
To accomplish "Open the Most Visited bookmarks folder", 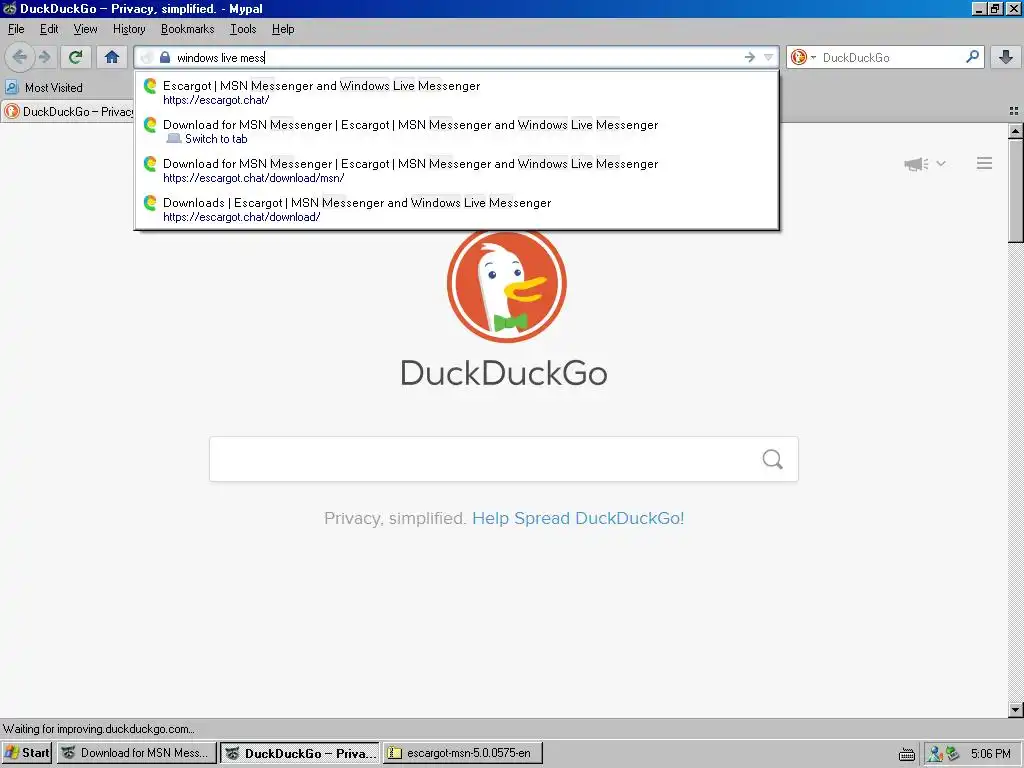I will (x=44, y=88).
